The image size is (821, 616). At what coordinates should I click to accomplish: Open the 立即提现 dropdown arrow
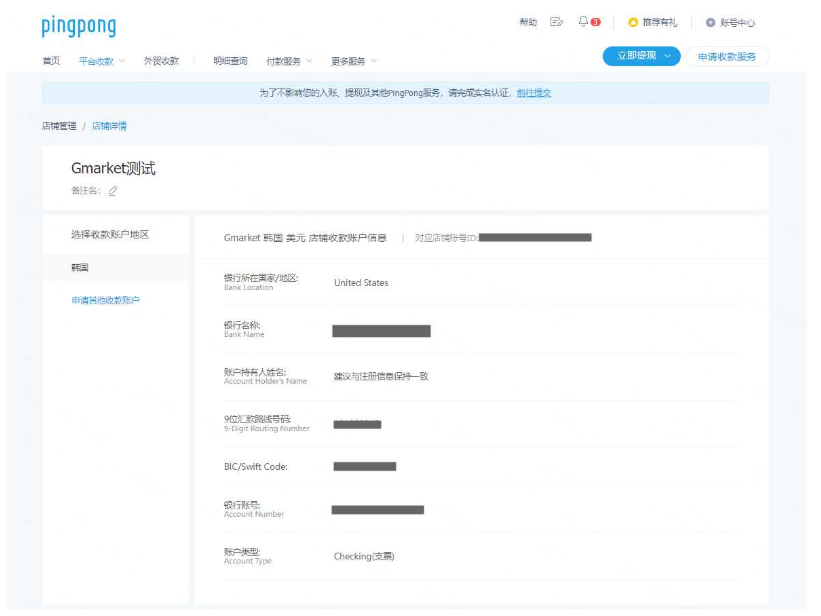coord(668,56)
